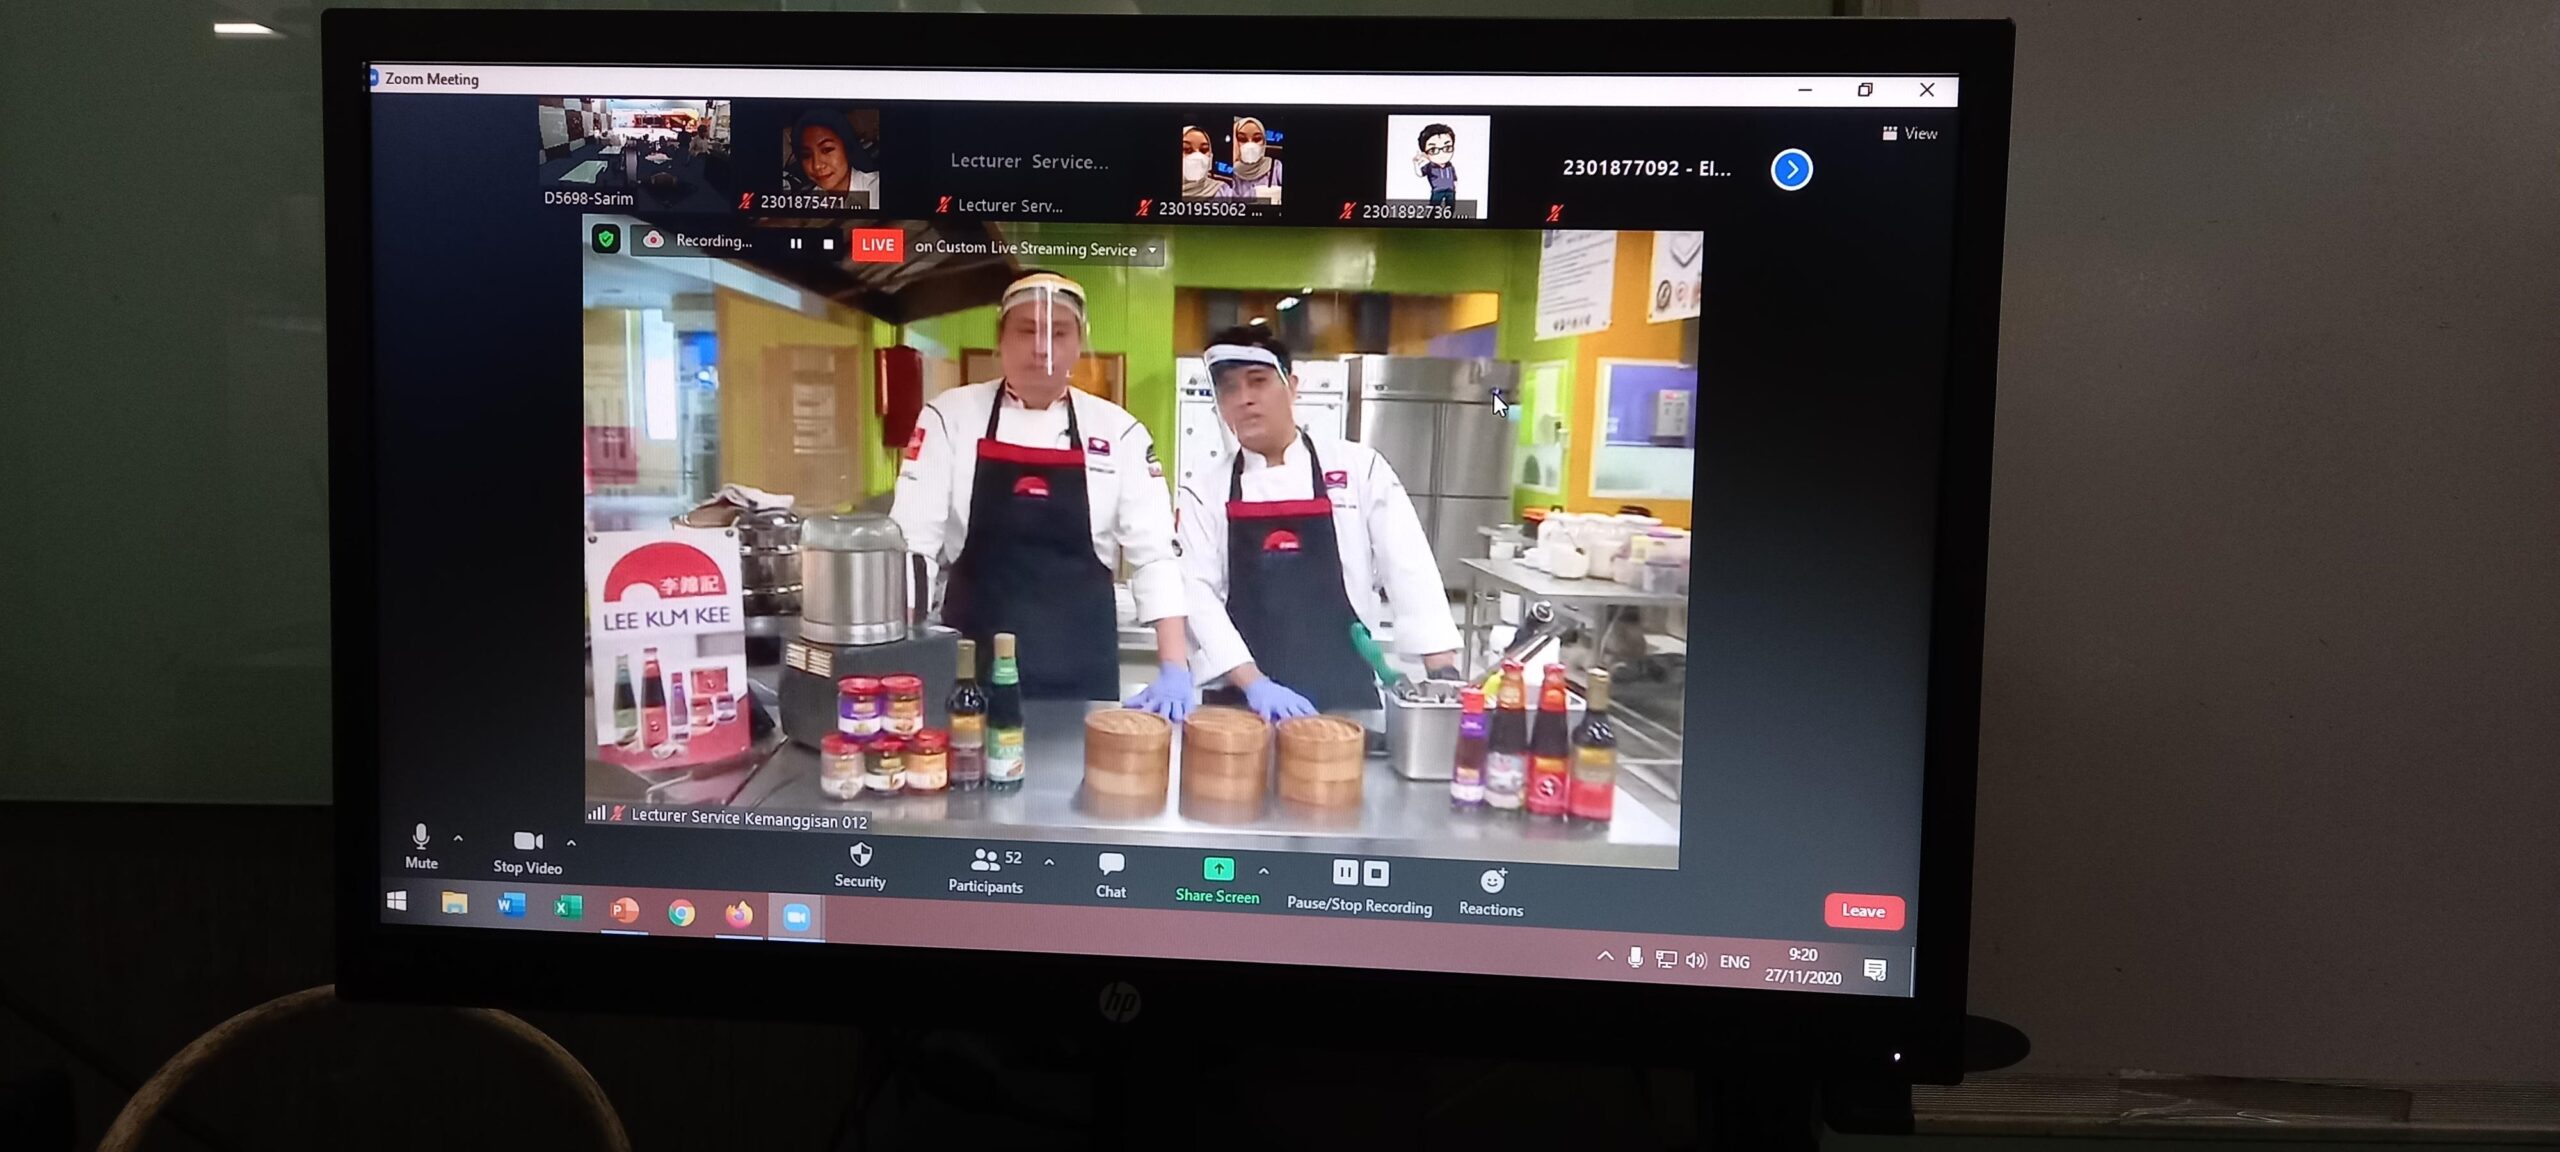
Task: Expand audio options arrow beside Mute
Action: coord(458,838)
